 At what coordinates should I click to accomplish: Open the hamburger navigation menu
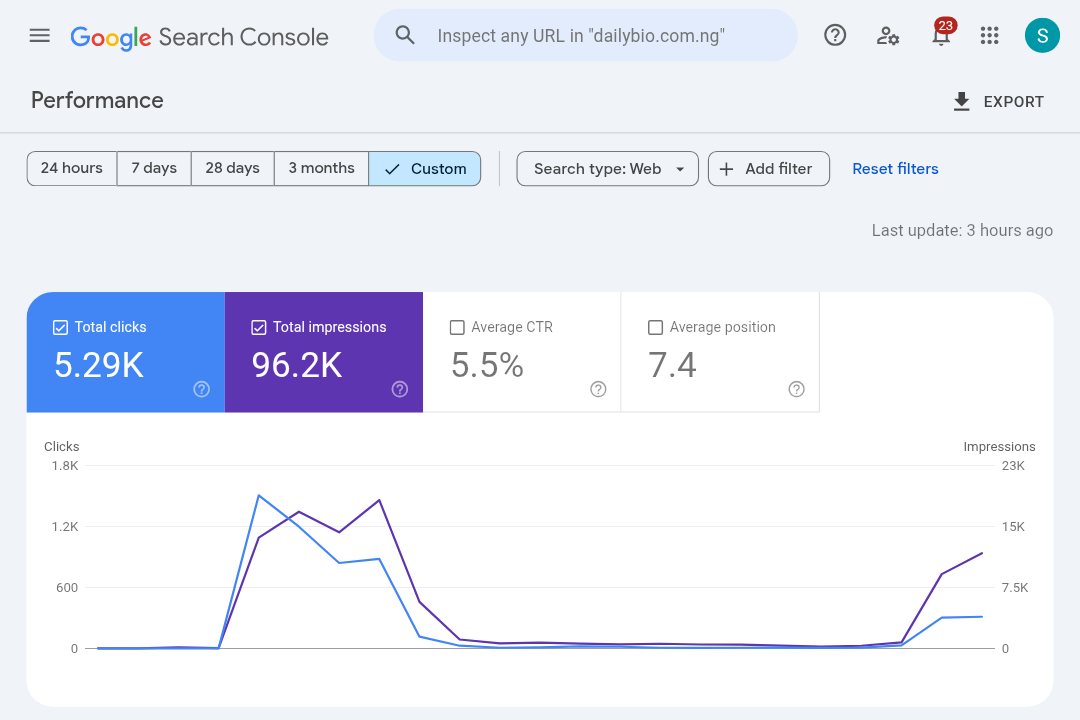pos(40,35)
